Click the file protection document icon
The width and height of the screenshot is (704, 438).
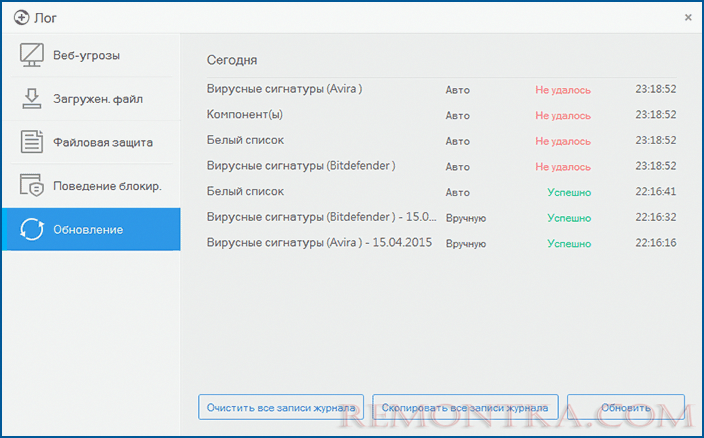coord(31,142)
